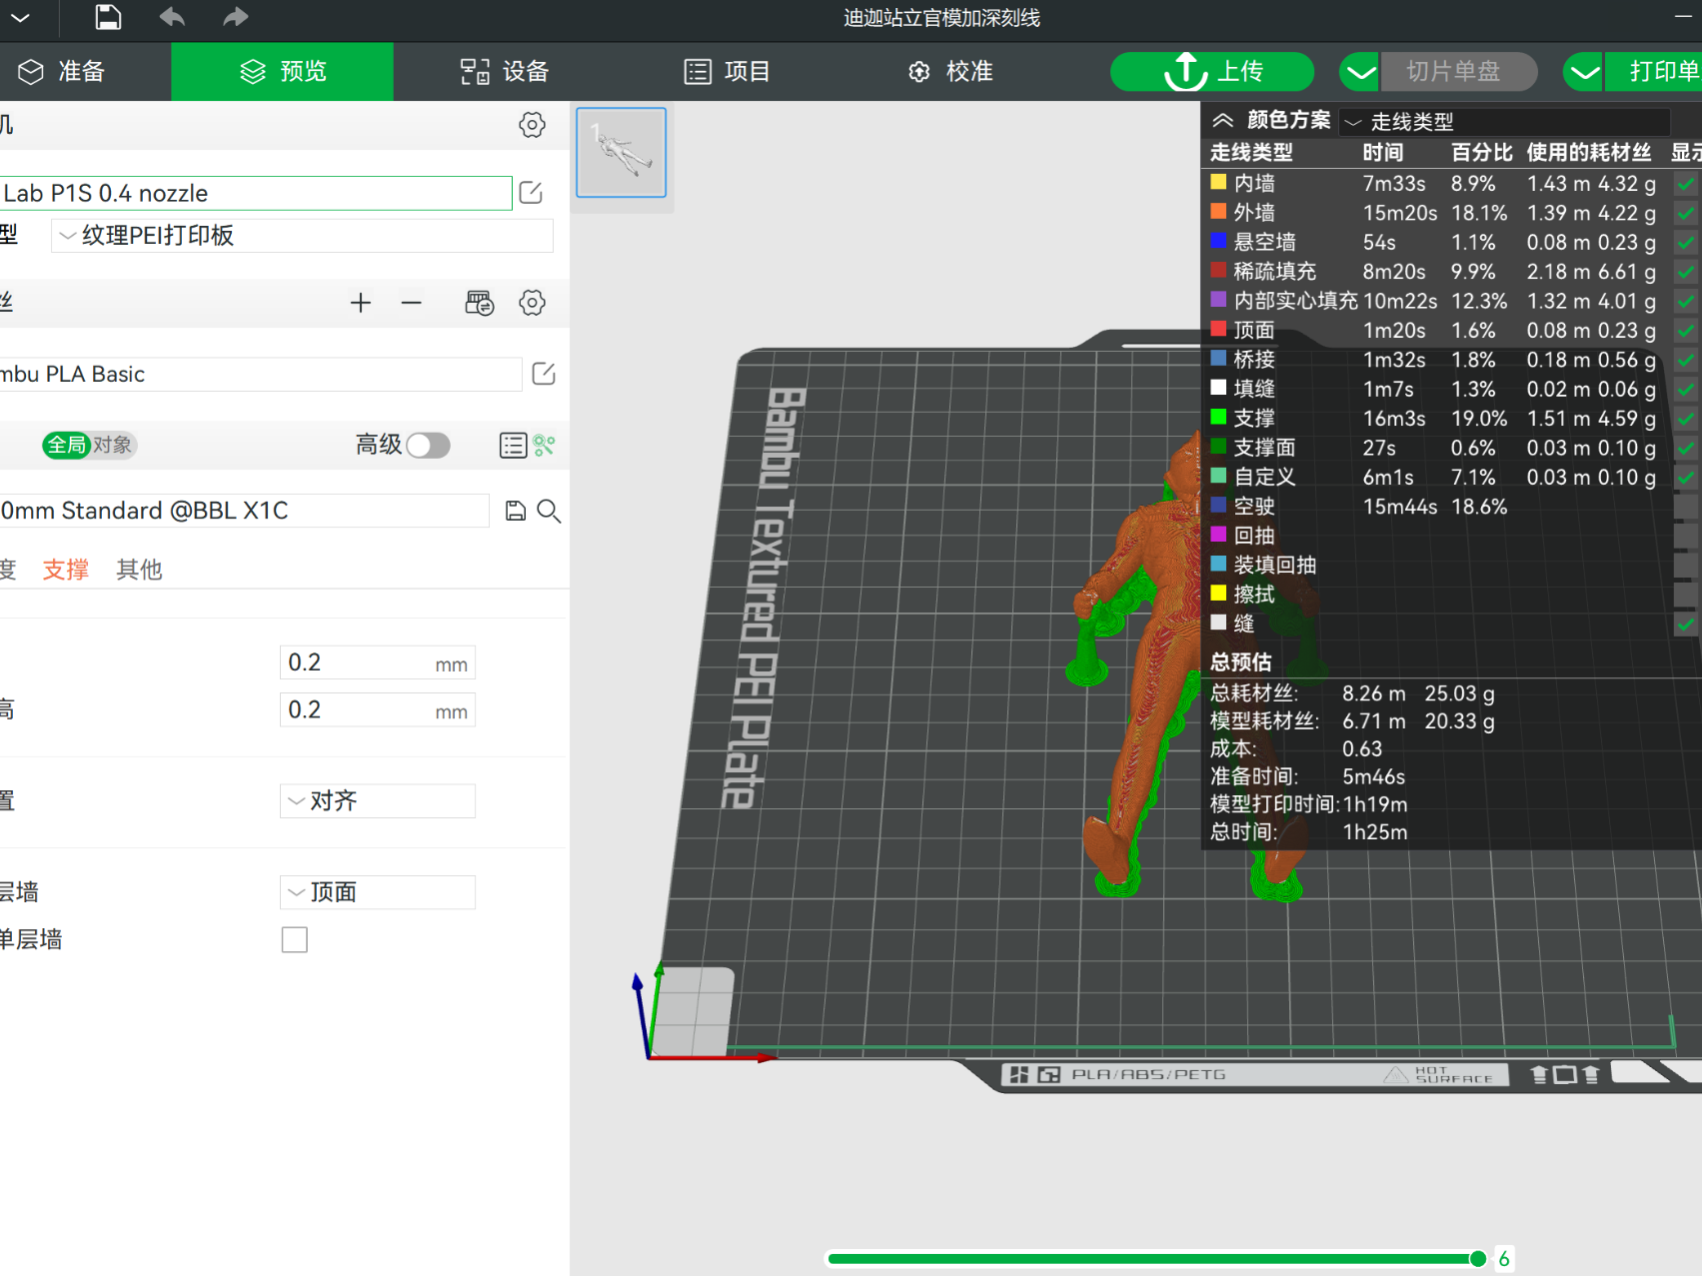The image size is (1702, 1277).
Task: Open the 纹理PEI打印板 plate type dropdown
Action: click(x=302, y=236)
